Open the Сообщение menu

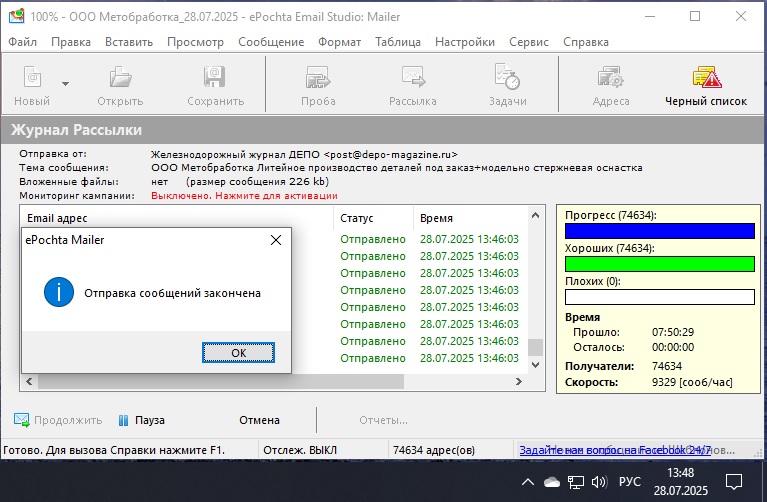point(271,42)
